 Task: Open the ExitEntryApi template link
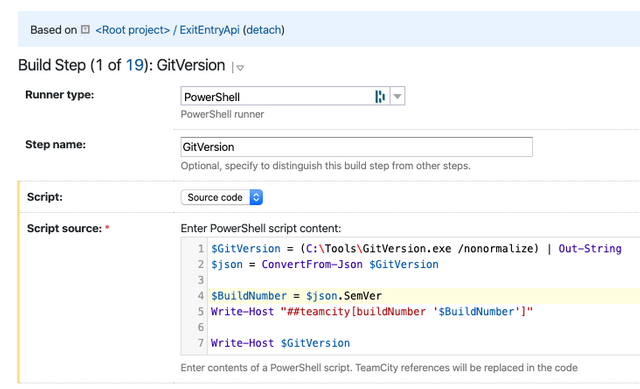tap(209, 30)
